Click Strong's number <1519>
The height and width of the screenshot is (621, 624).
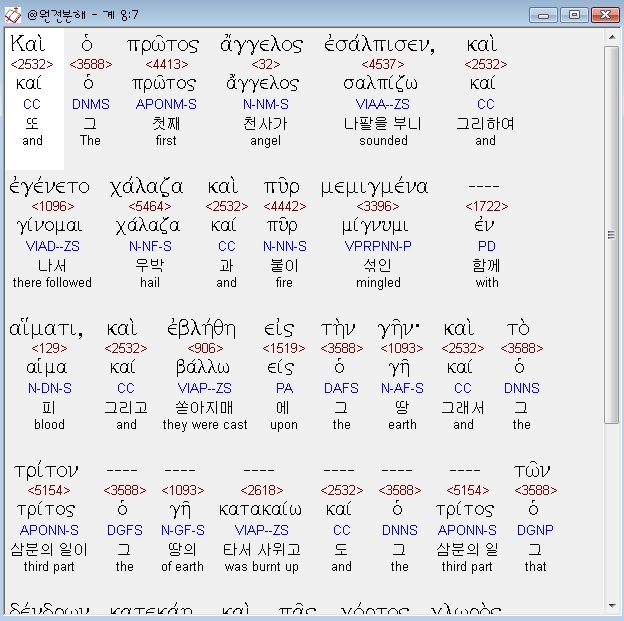click(284, 348)
